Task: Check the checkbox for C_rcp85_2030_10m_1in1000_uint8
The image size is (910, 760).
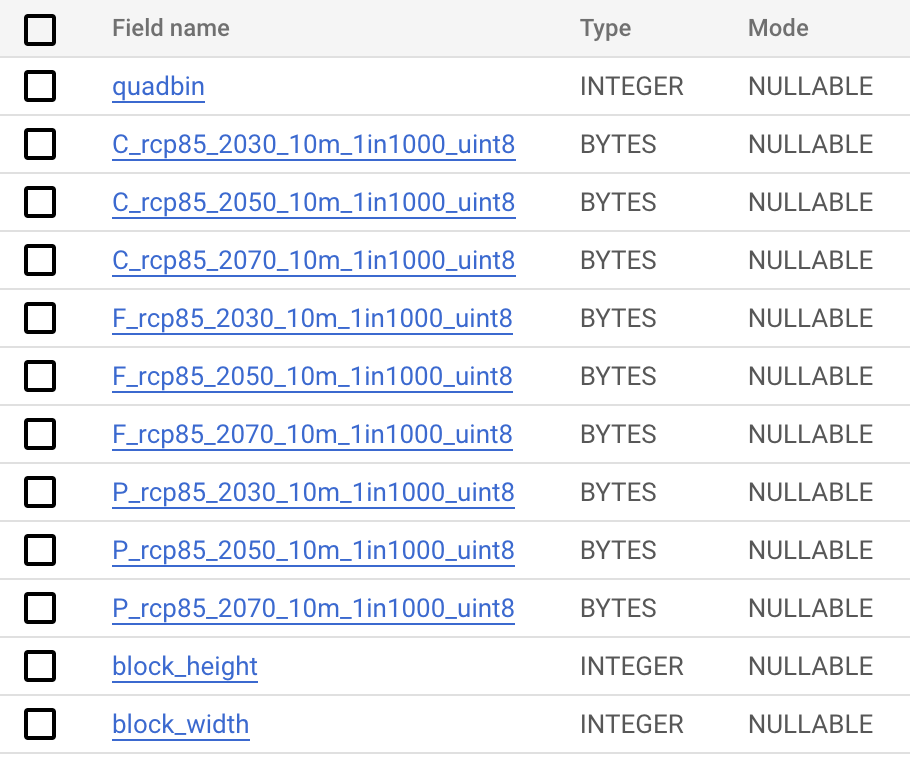Action: click(40, 144)
